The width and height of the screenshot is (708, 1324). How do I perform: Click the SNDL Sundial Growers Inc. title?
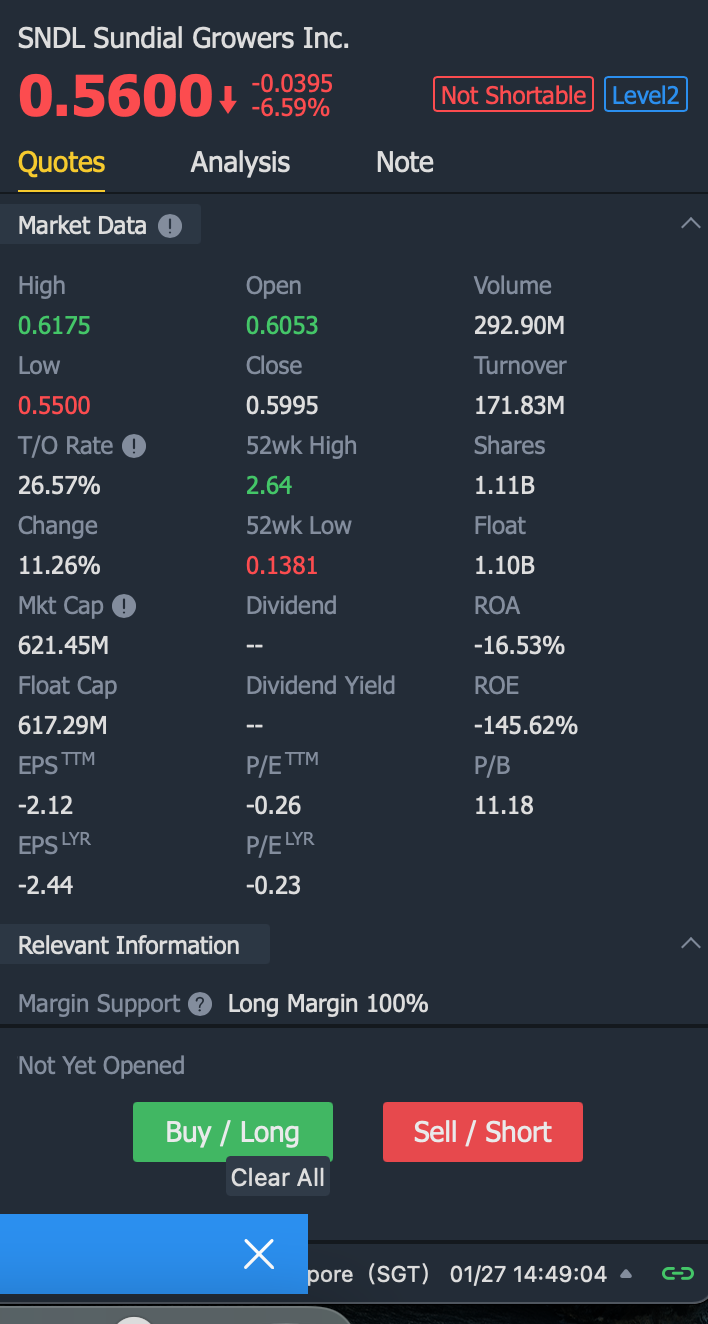point(184,39)
